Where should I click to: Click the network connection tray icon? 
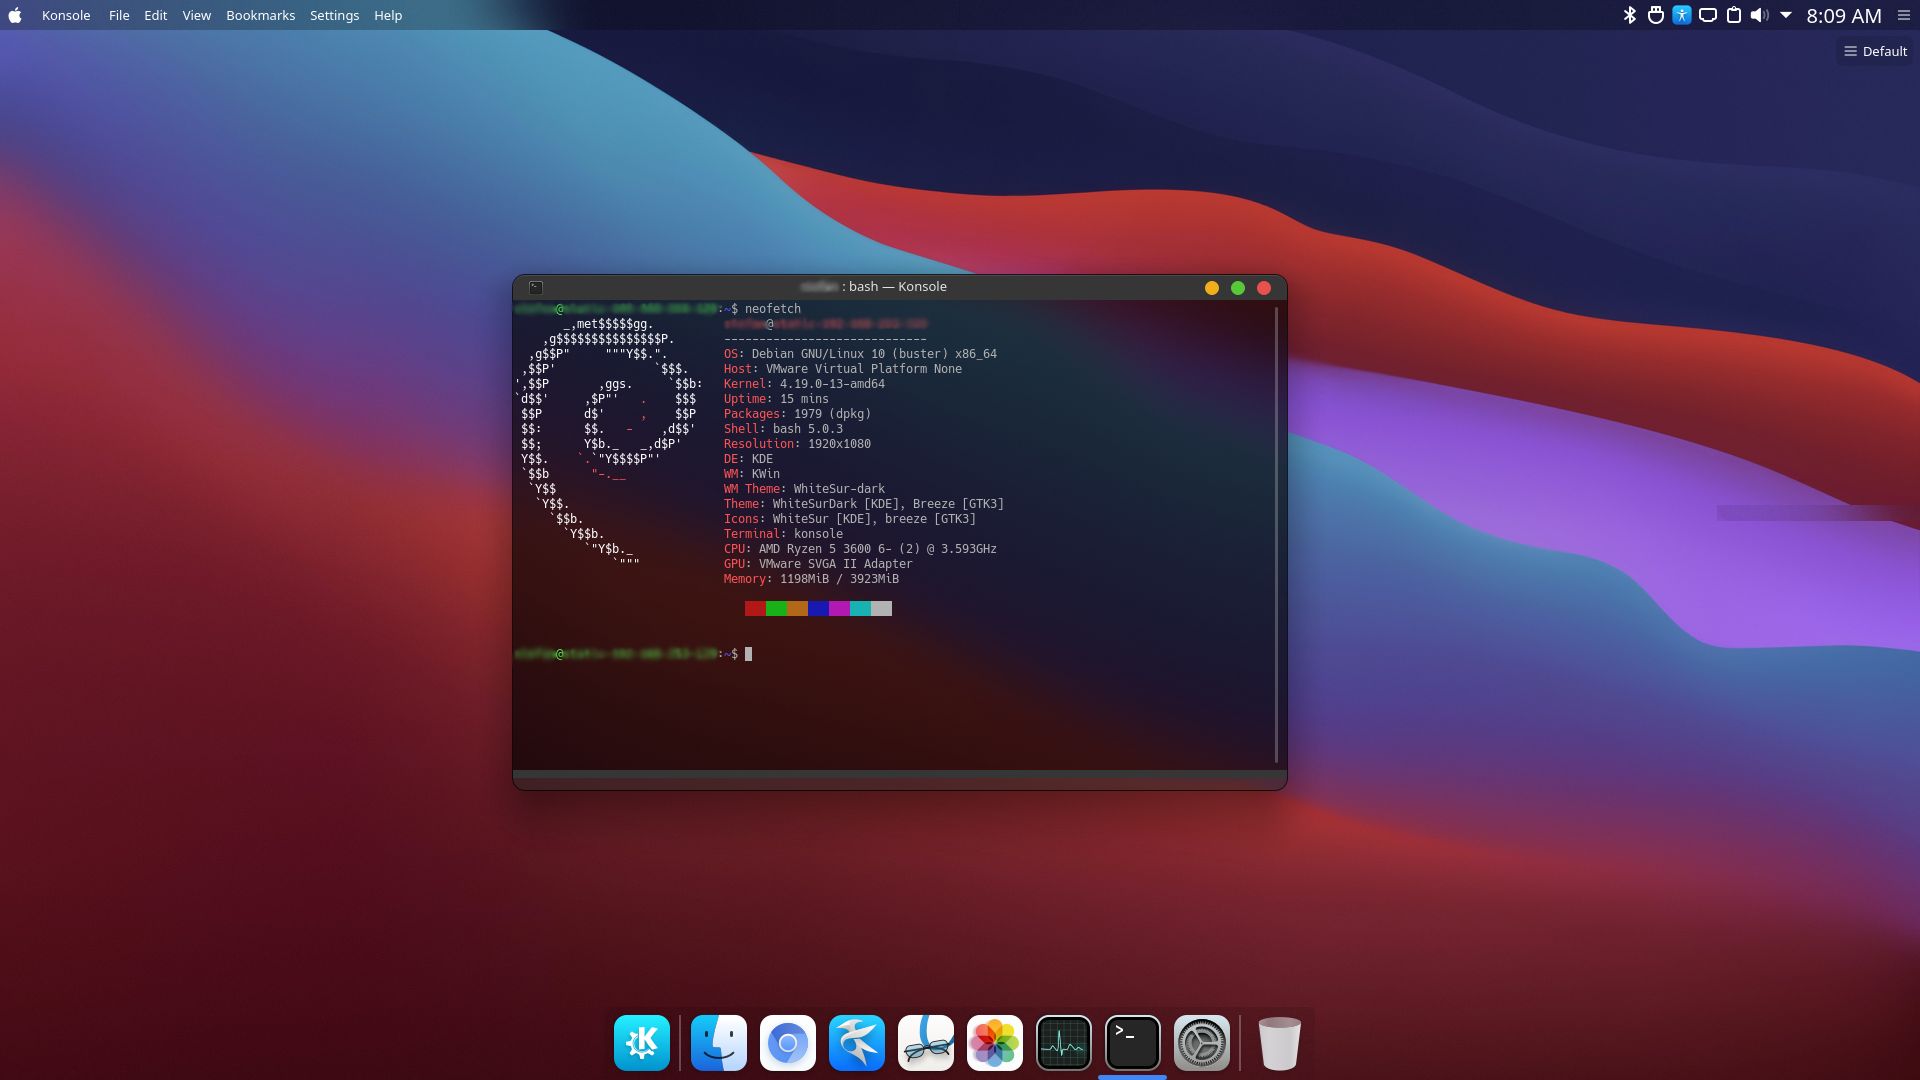[x=1708, y=15]
